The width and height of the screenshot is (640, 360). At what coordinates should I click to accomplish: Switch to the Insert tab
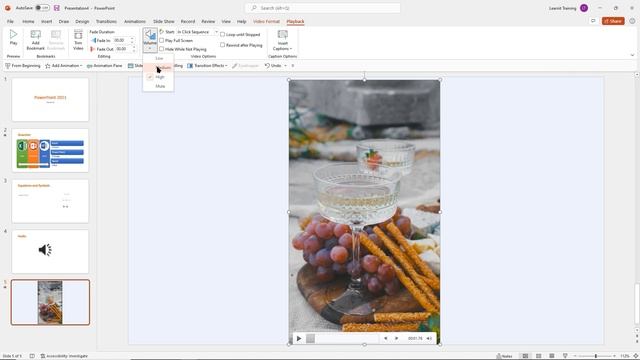point(47,21)
